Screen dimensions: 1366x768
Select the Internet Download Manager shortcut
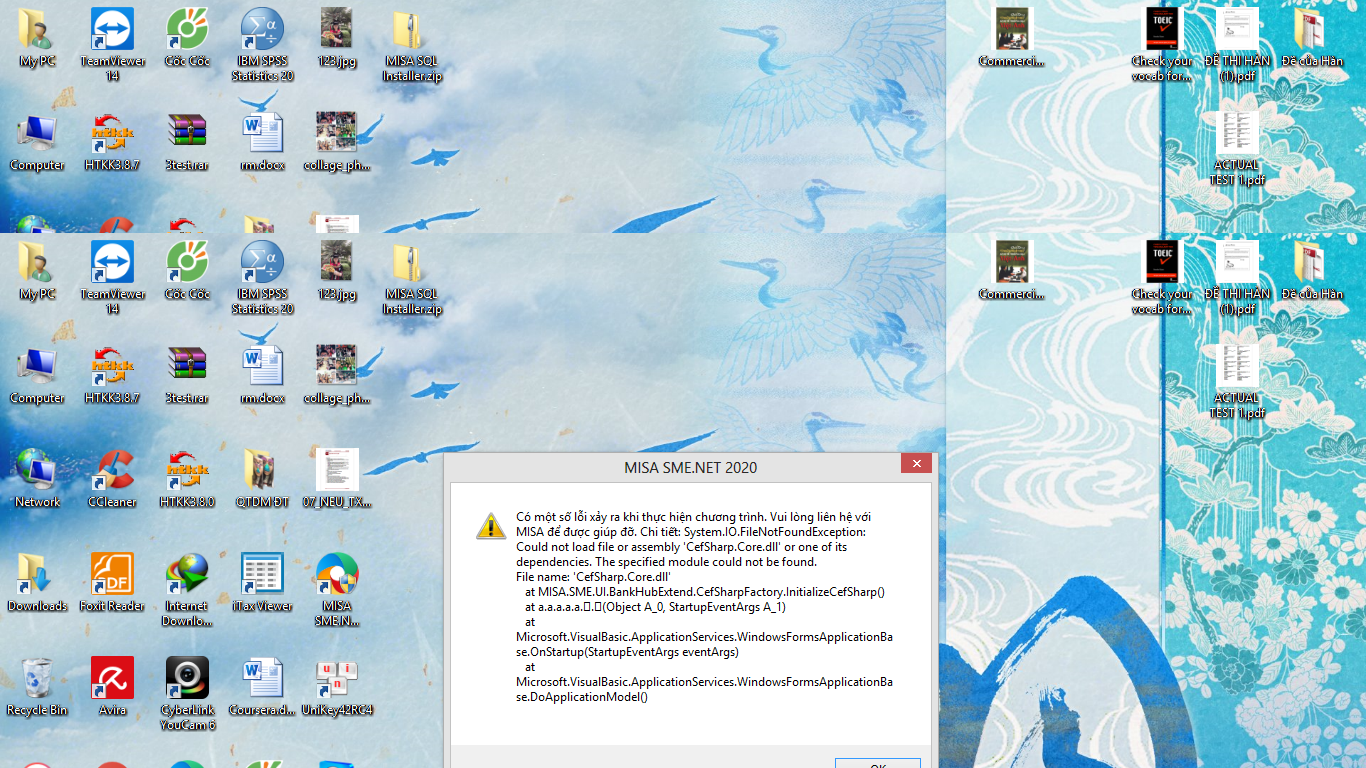coord(187,589)
